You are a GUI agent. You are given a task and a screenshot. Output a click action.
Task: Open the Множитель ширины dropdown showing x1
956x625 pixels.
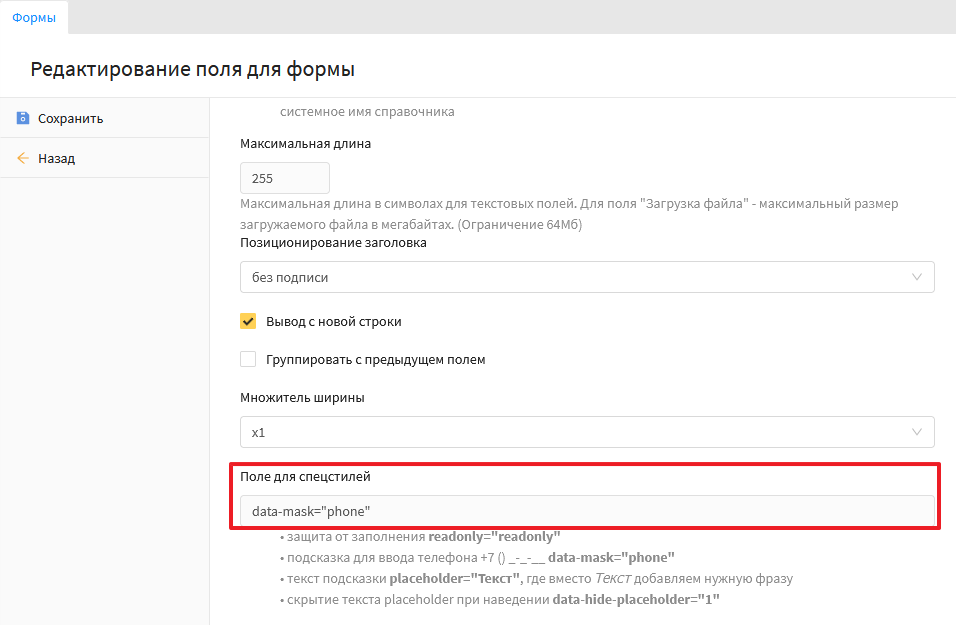click(x=587, y=432)
